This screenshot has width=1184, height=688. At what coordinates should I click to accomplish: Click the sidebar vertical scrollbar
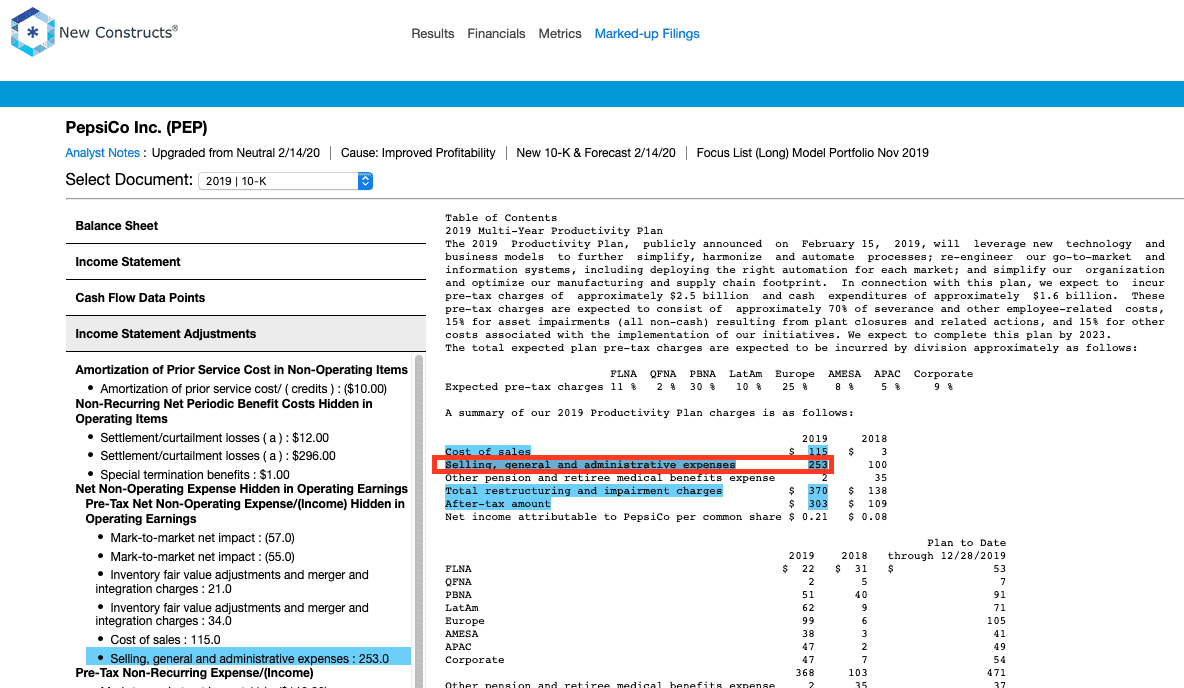pos(419,521)
